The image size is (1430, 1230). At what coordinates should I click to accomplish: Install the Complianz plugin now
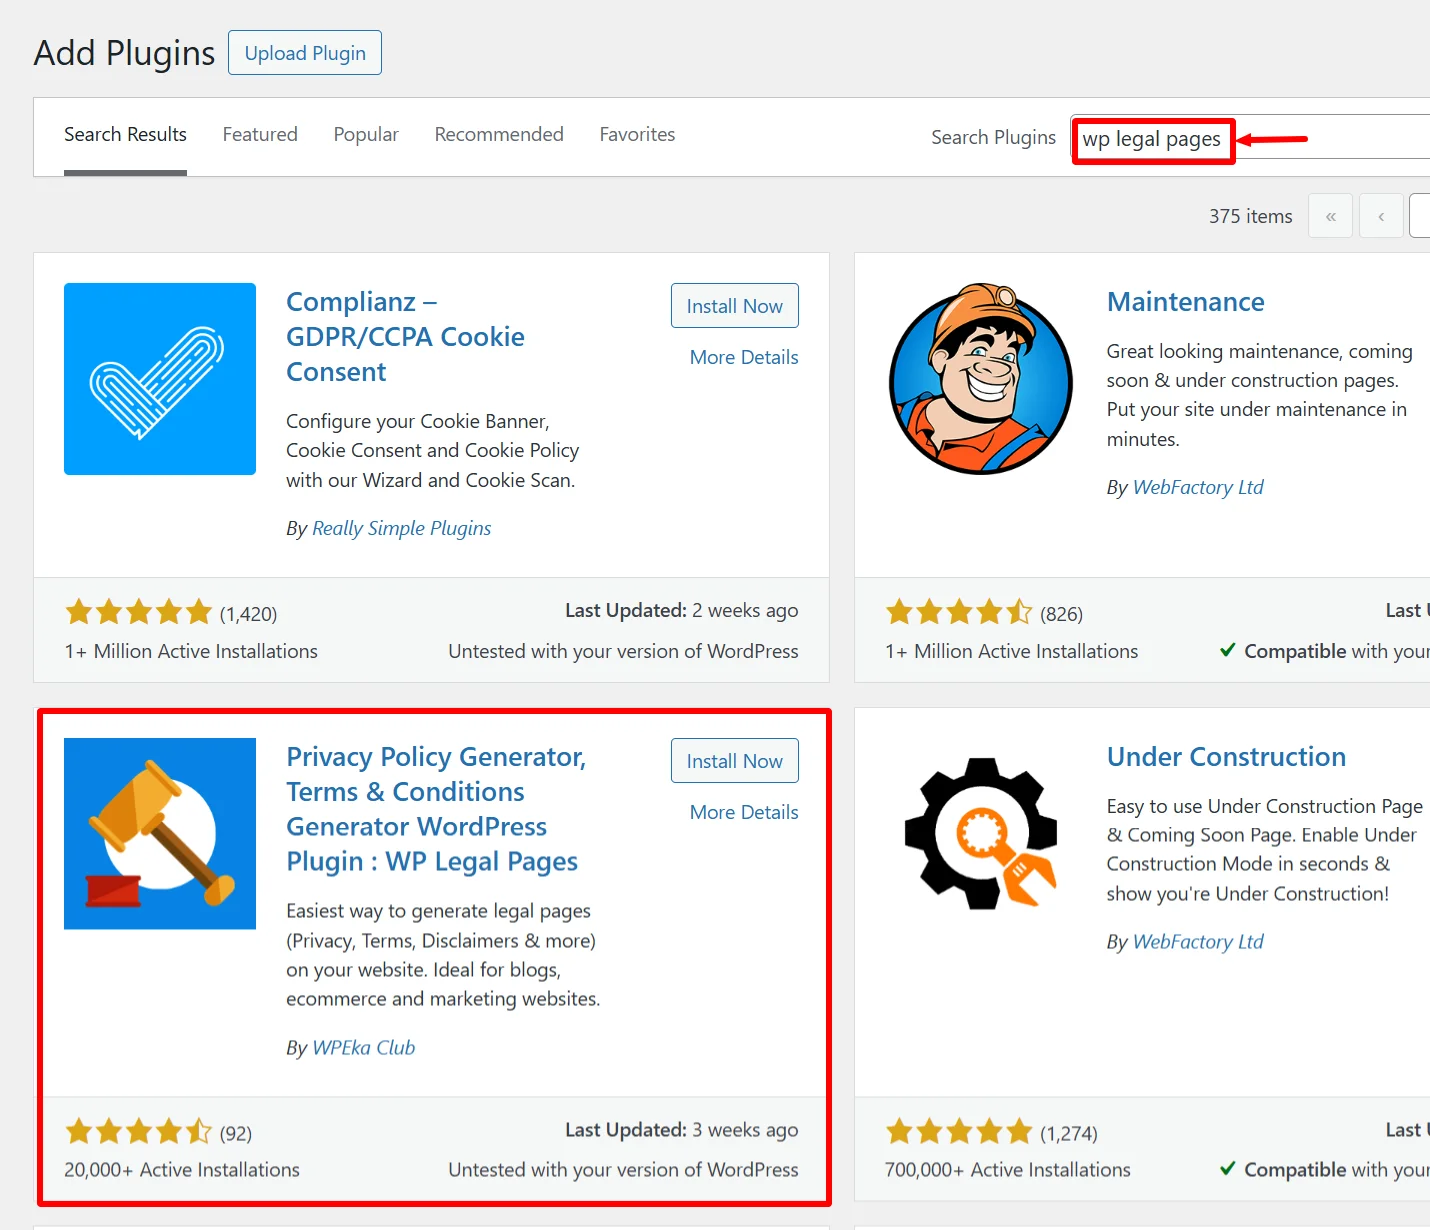734,306
